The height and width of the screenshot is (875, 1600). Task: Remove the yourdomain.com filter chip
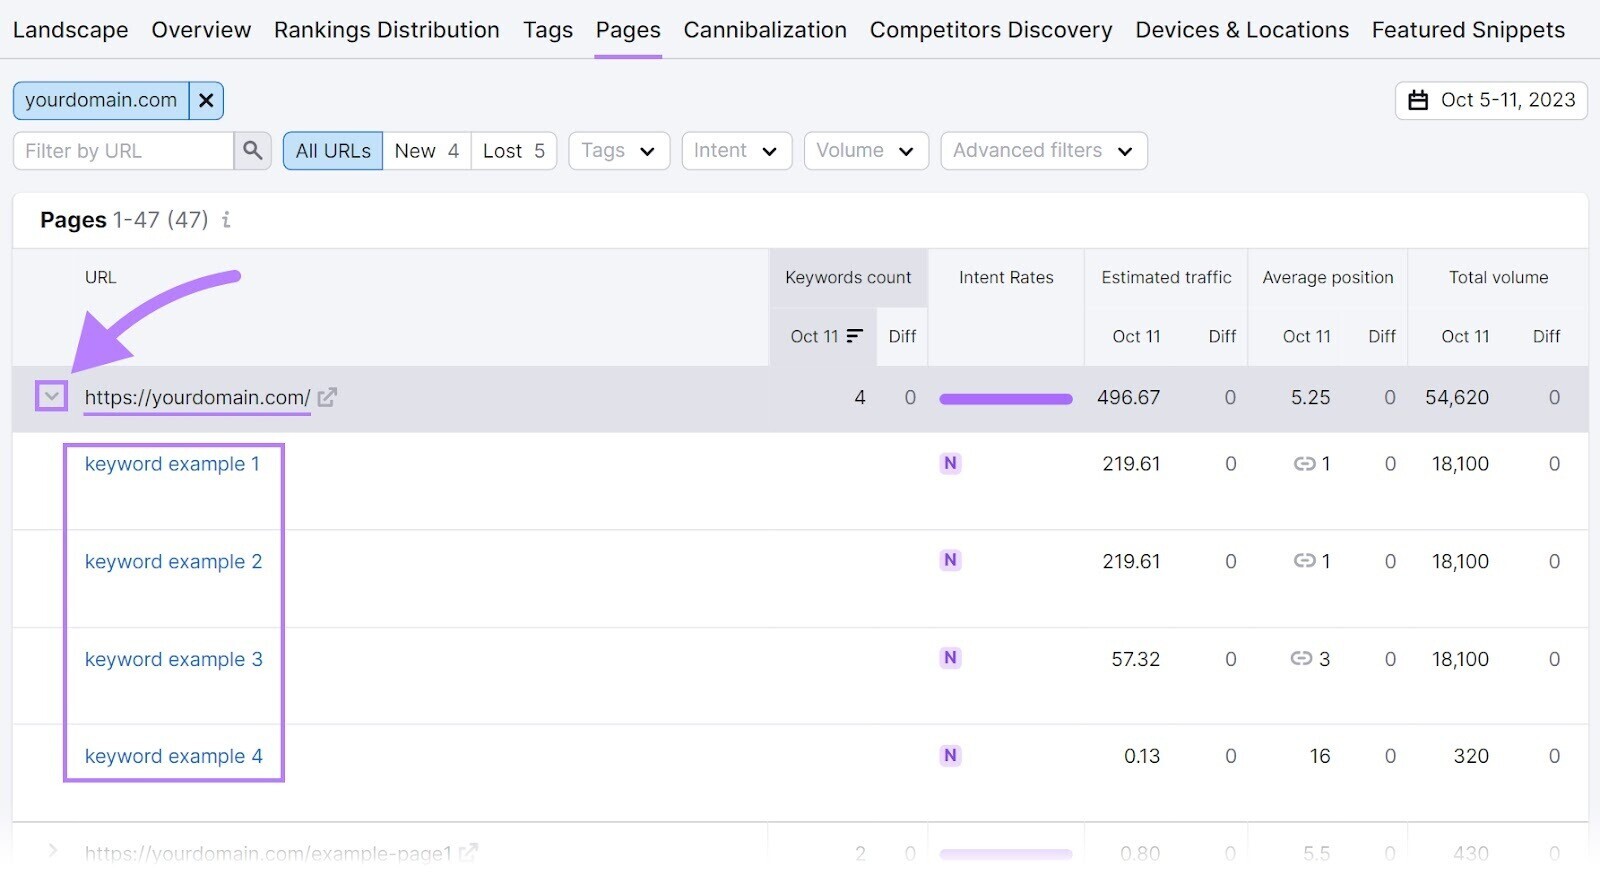(206, 100)
